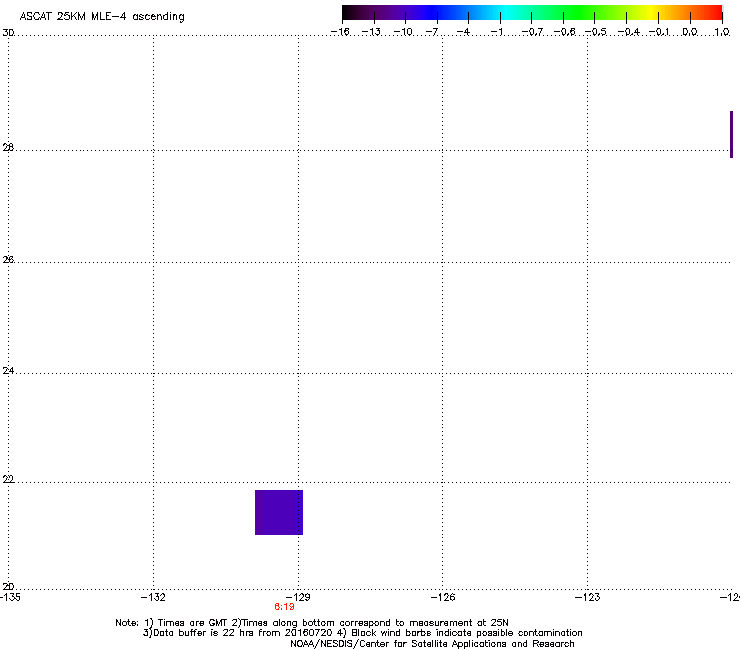Click the colorbar label "-4"
Screen dimensions: 740x650
[x=463, y=32]
